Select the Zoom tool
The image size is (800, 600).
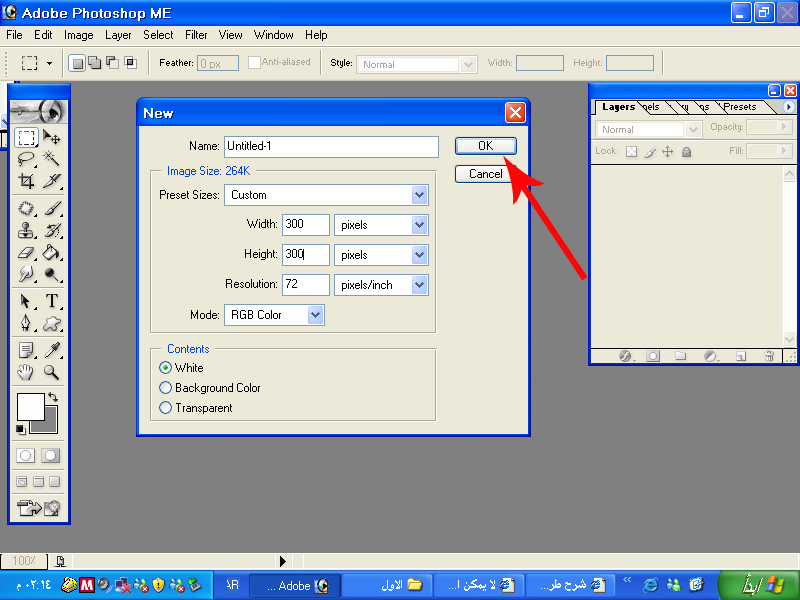point(52,372)
